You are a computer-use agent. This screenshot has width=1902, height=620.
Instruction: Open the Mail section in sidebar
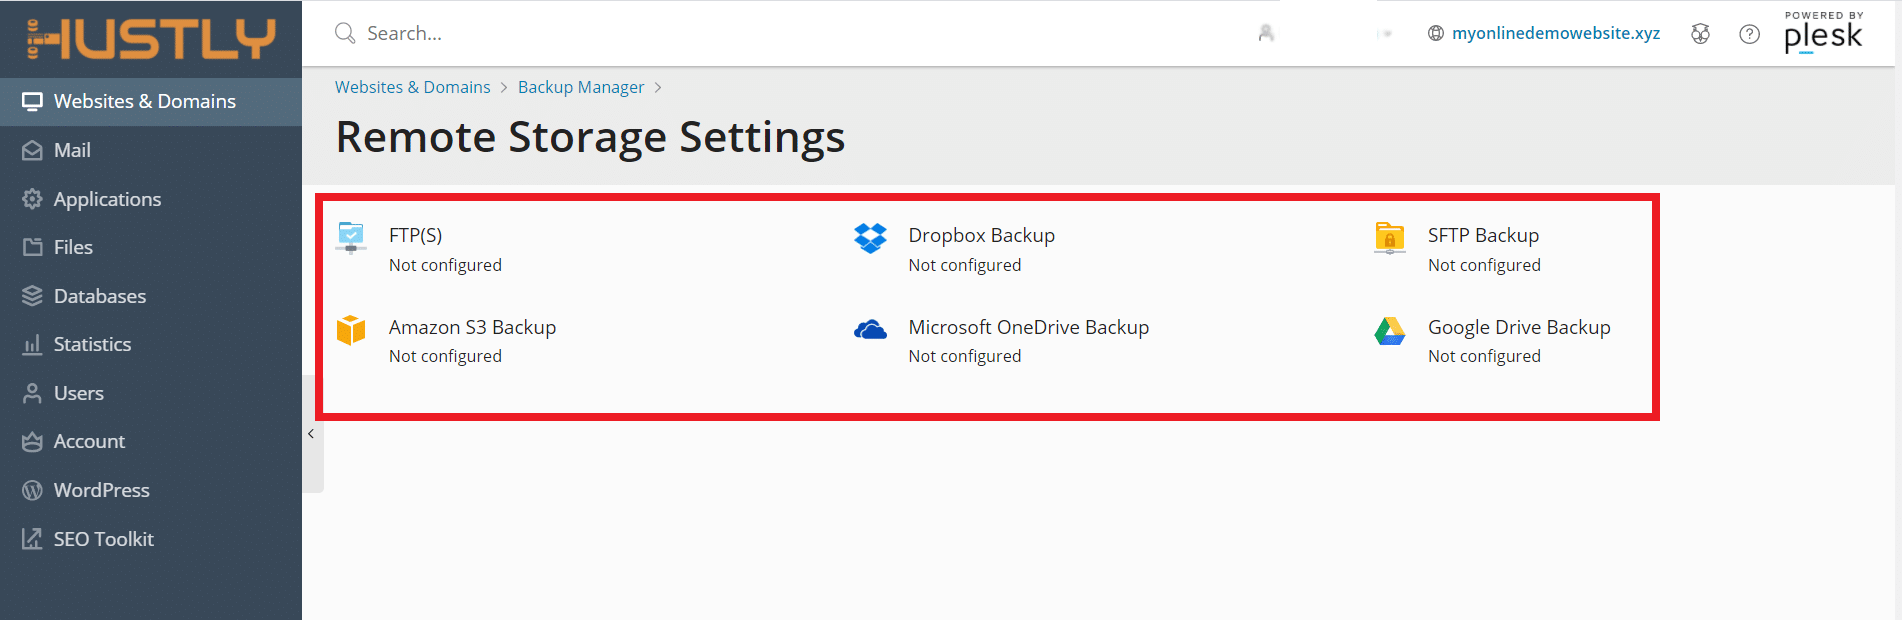tap(151, 150)
